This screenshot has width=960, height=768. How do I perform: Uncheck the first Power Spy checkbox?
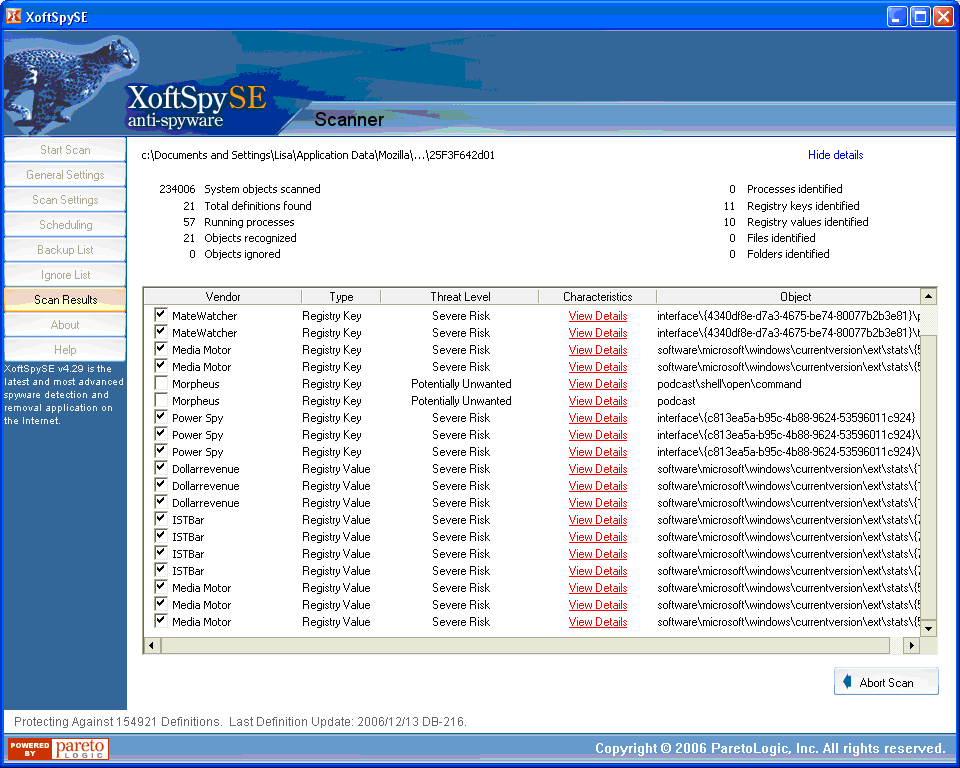[160, 417]
